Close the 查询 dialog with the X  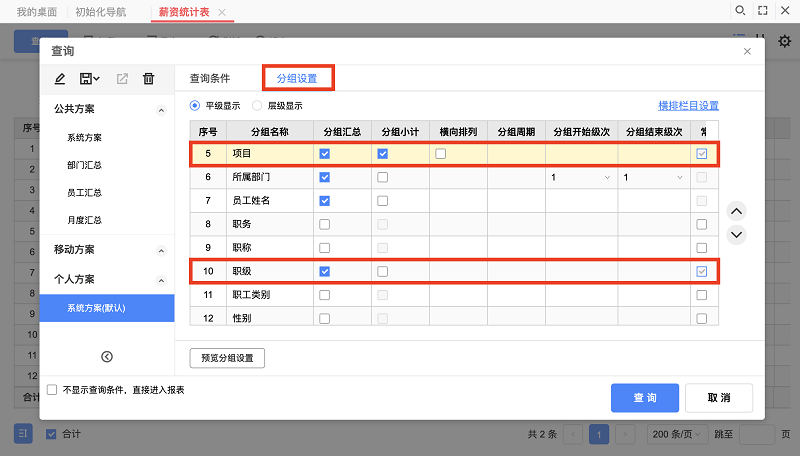[747, 51]
